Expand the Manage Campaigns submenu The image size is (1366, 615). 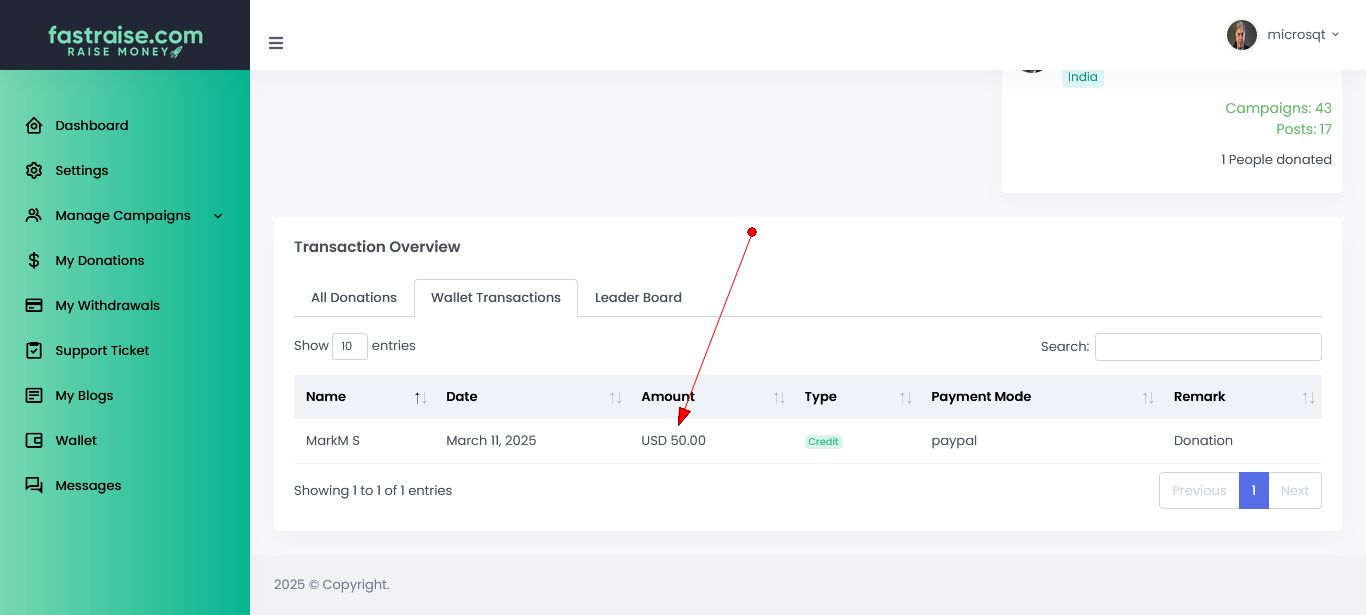[x=218, y=216]
